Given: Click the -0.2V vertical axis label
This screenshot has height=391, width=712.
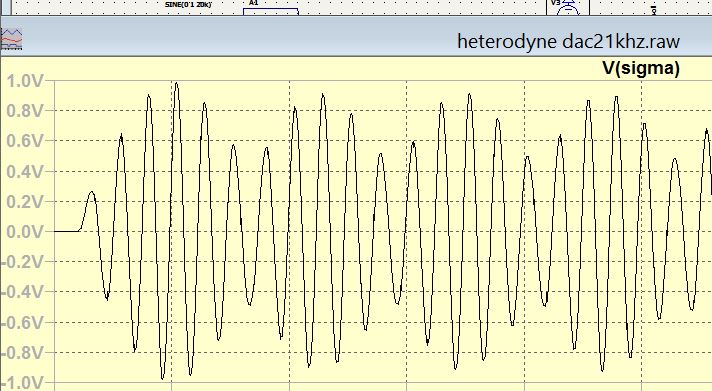Looking at the screenshot, I should coord(22,262).
